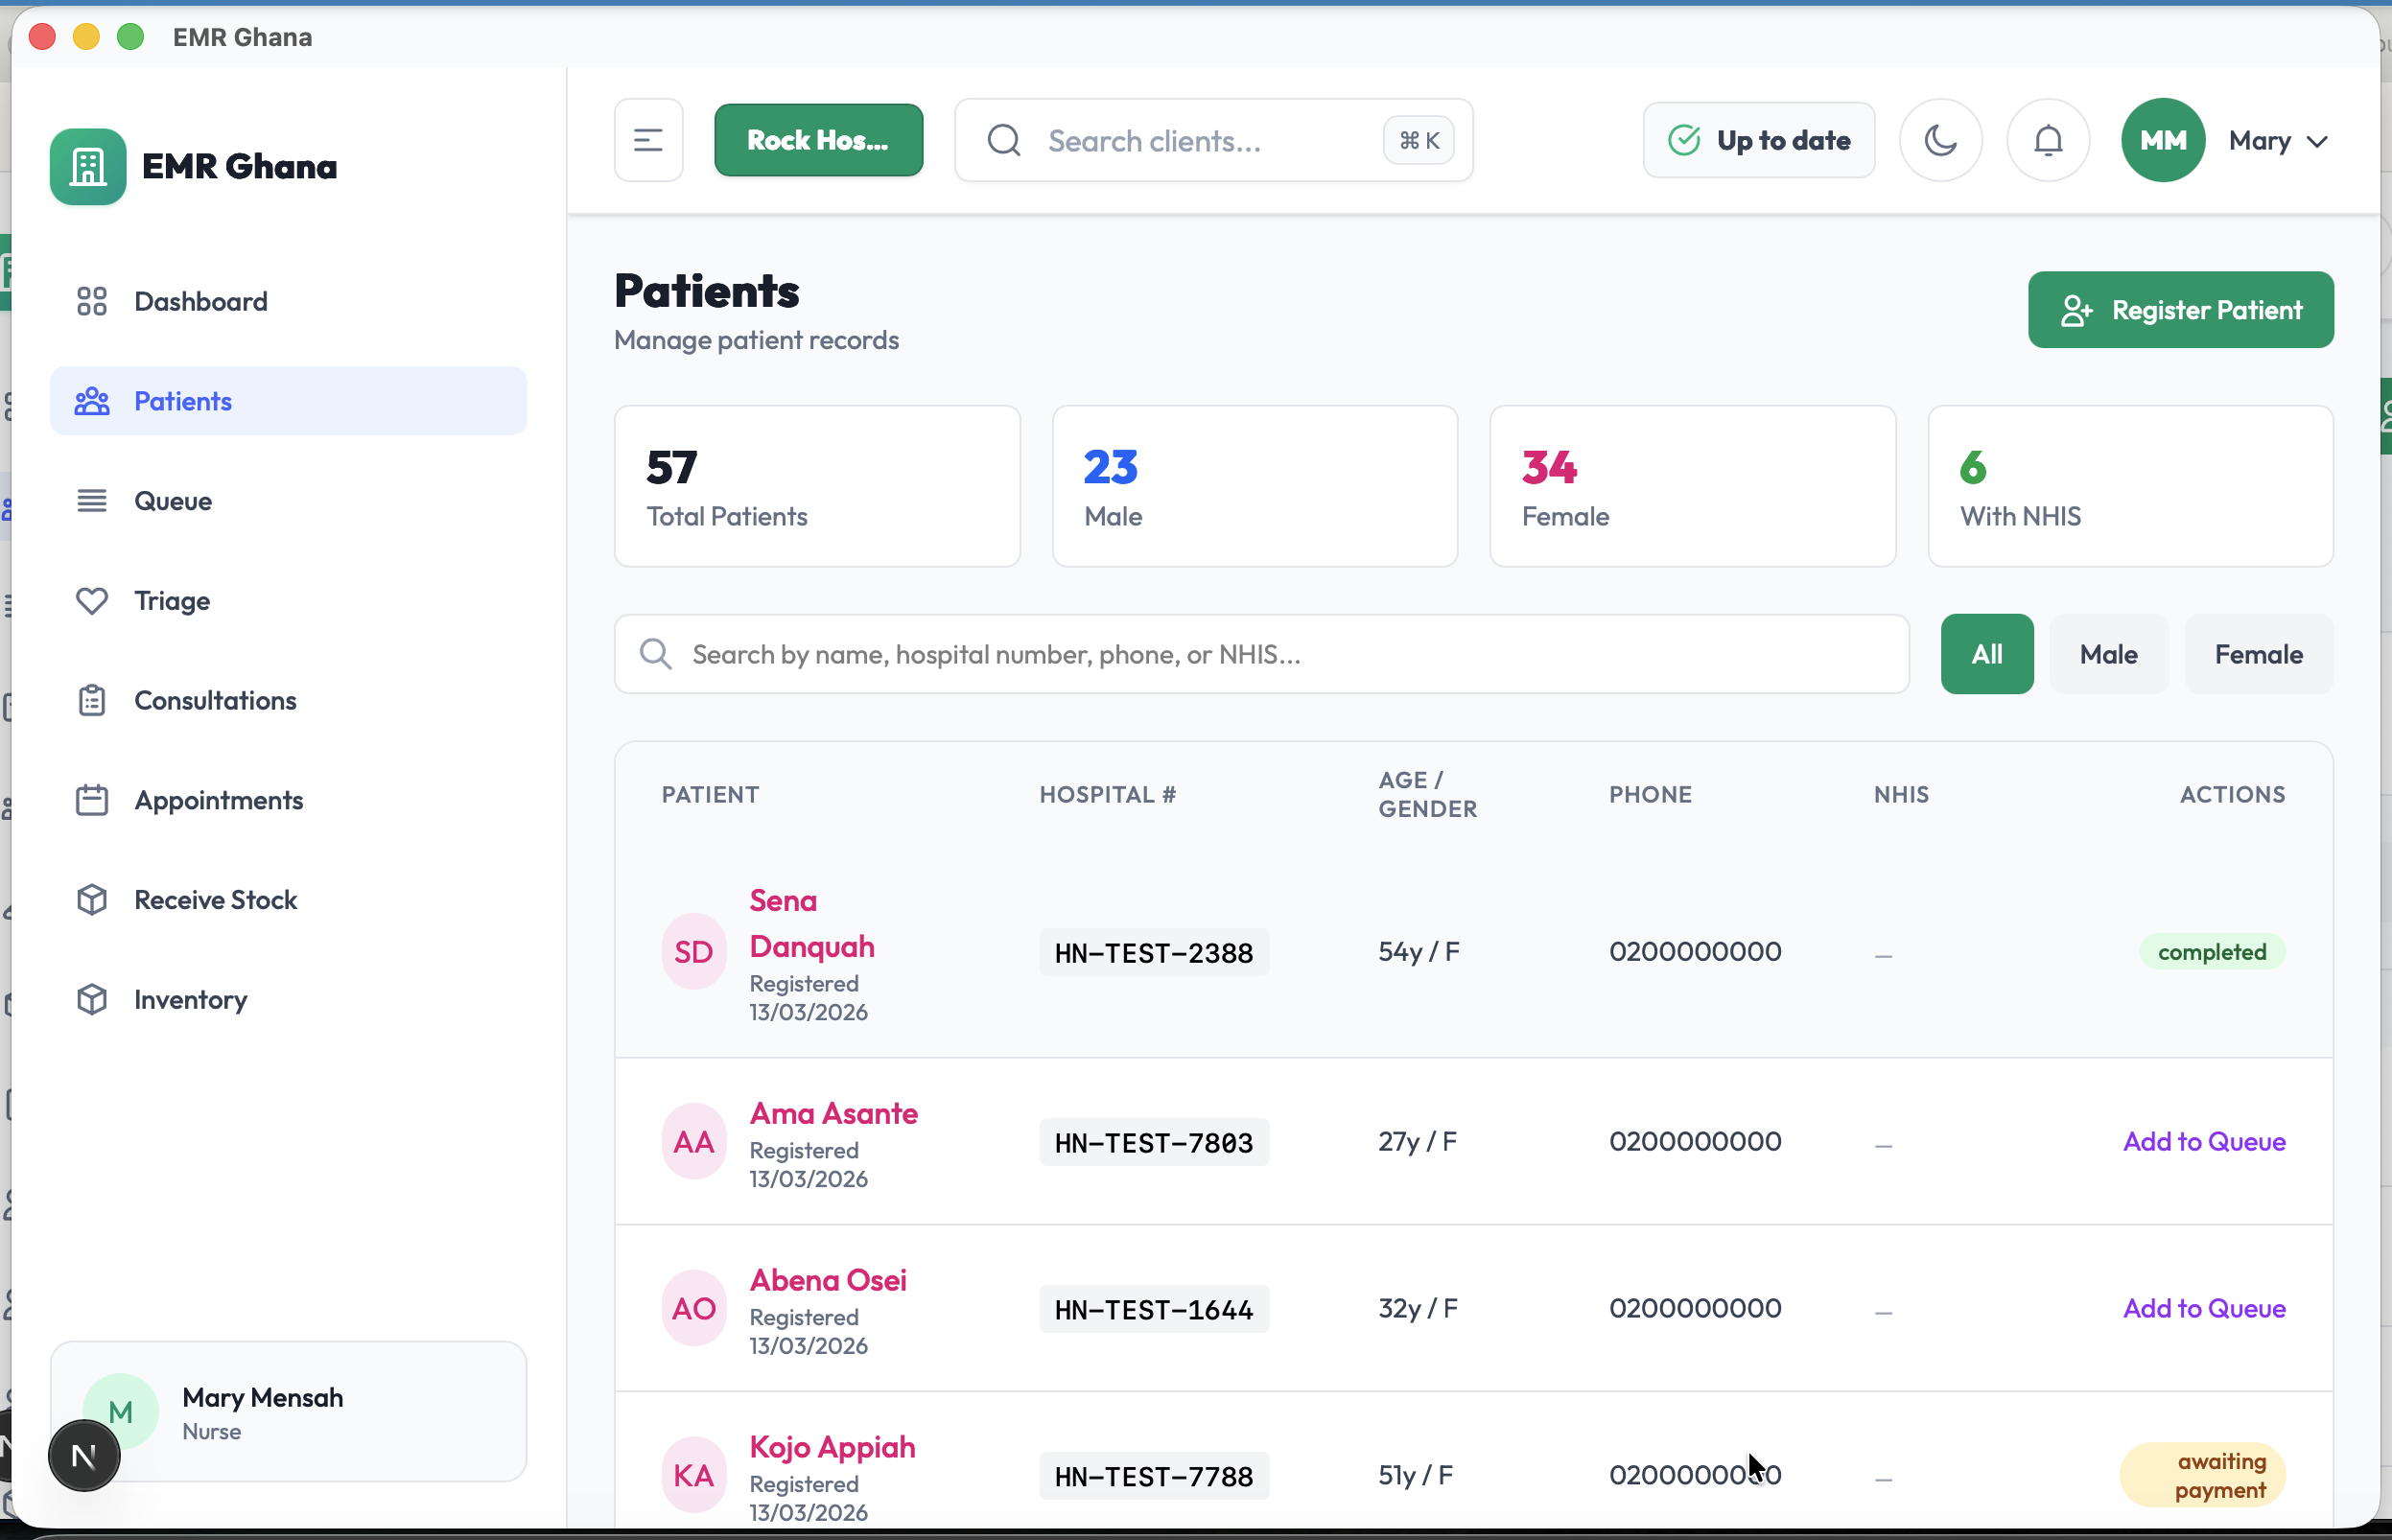The height and width of the screenshot is (1540, 2392).
Task: Add Ama Asante to Queue
Action: pyautogui.click(x=2204, y=1141)
